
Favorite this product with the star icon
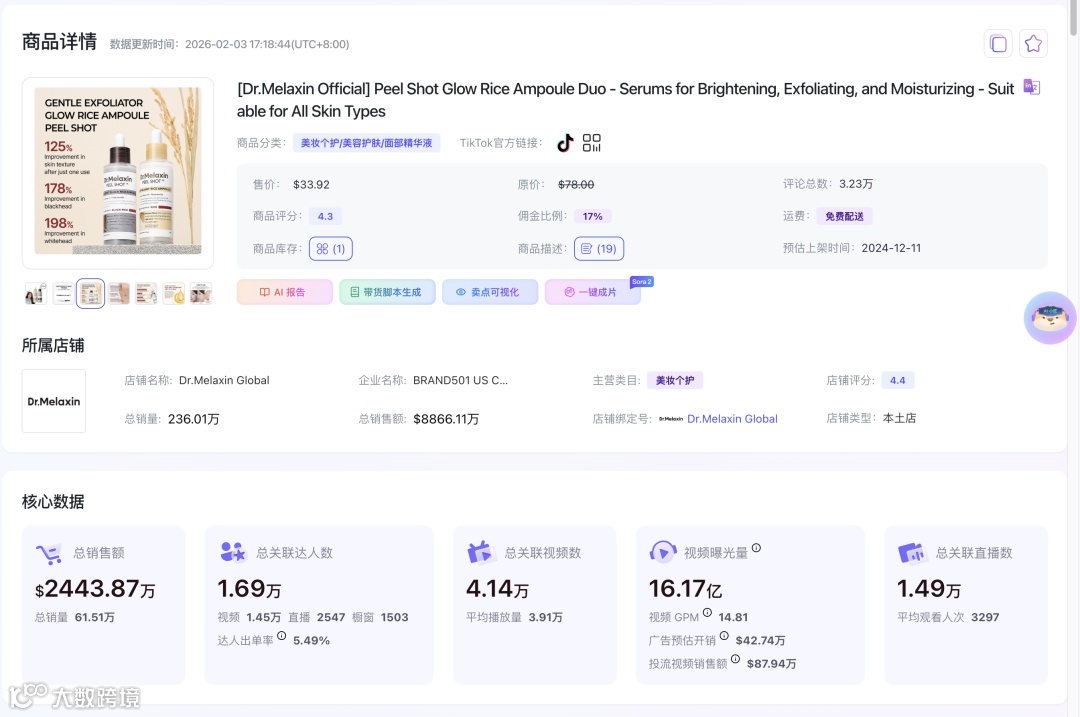click(x=1033, y=44)
